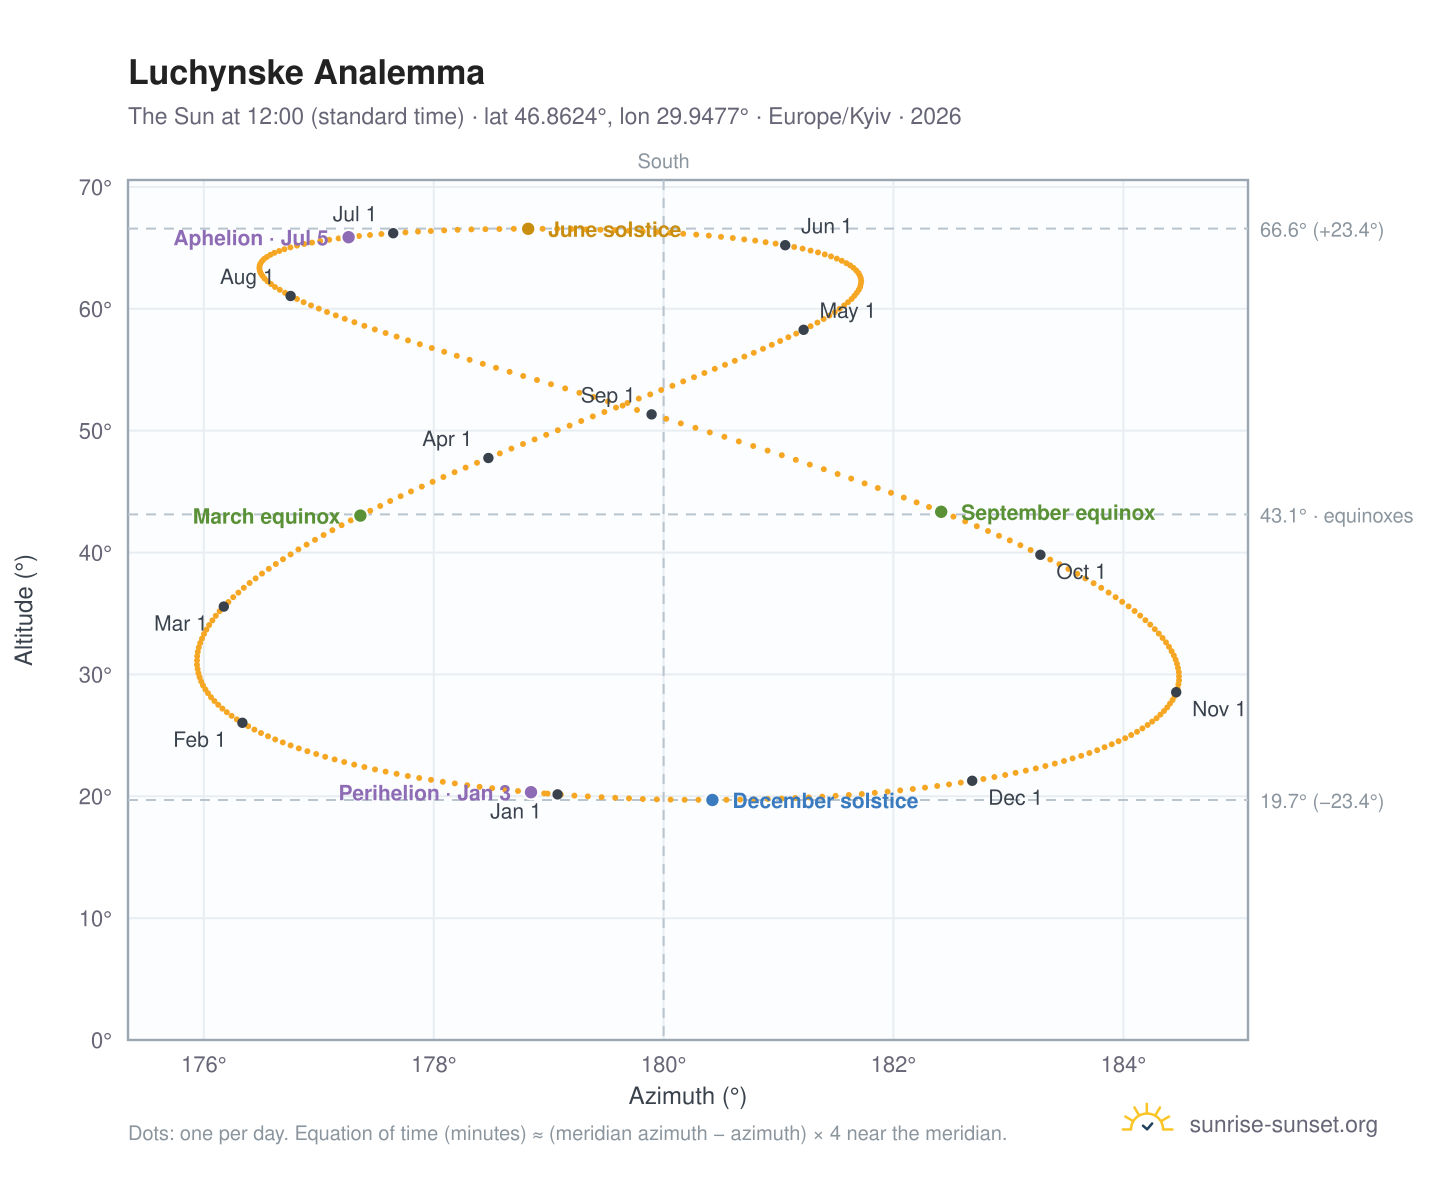Click the 60° altitude tick label

click(95, 310)
